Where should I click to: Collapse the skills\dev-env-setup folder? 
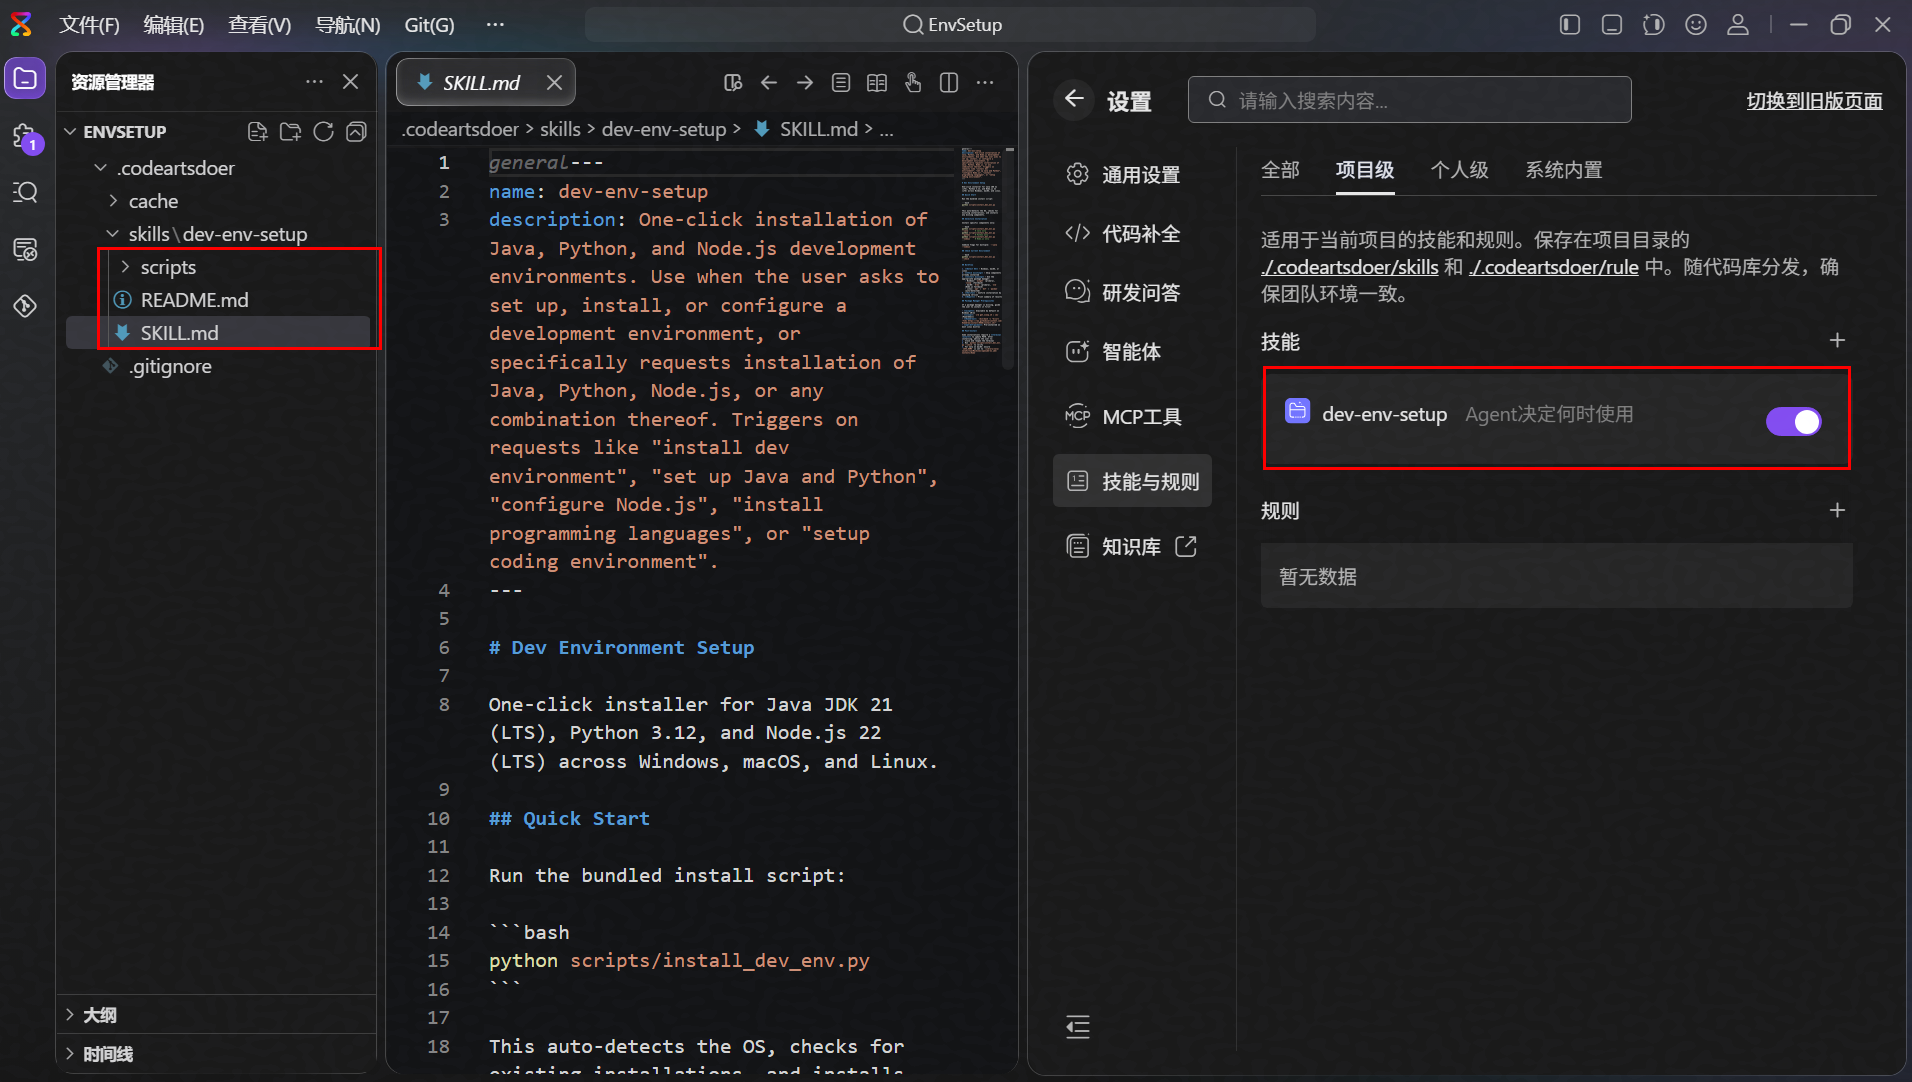113,234
